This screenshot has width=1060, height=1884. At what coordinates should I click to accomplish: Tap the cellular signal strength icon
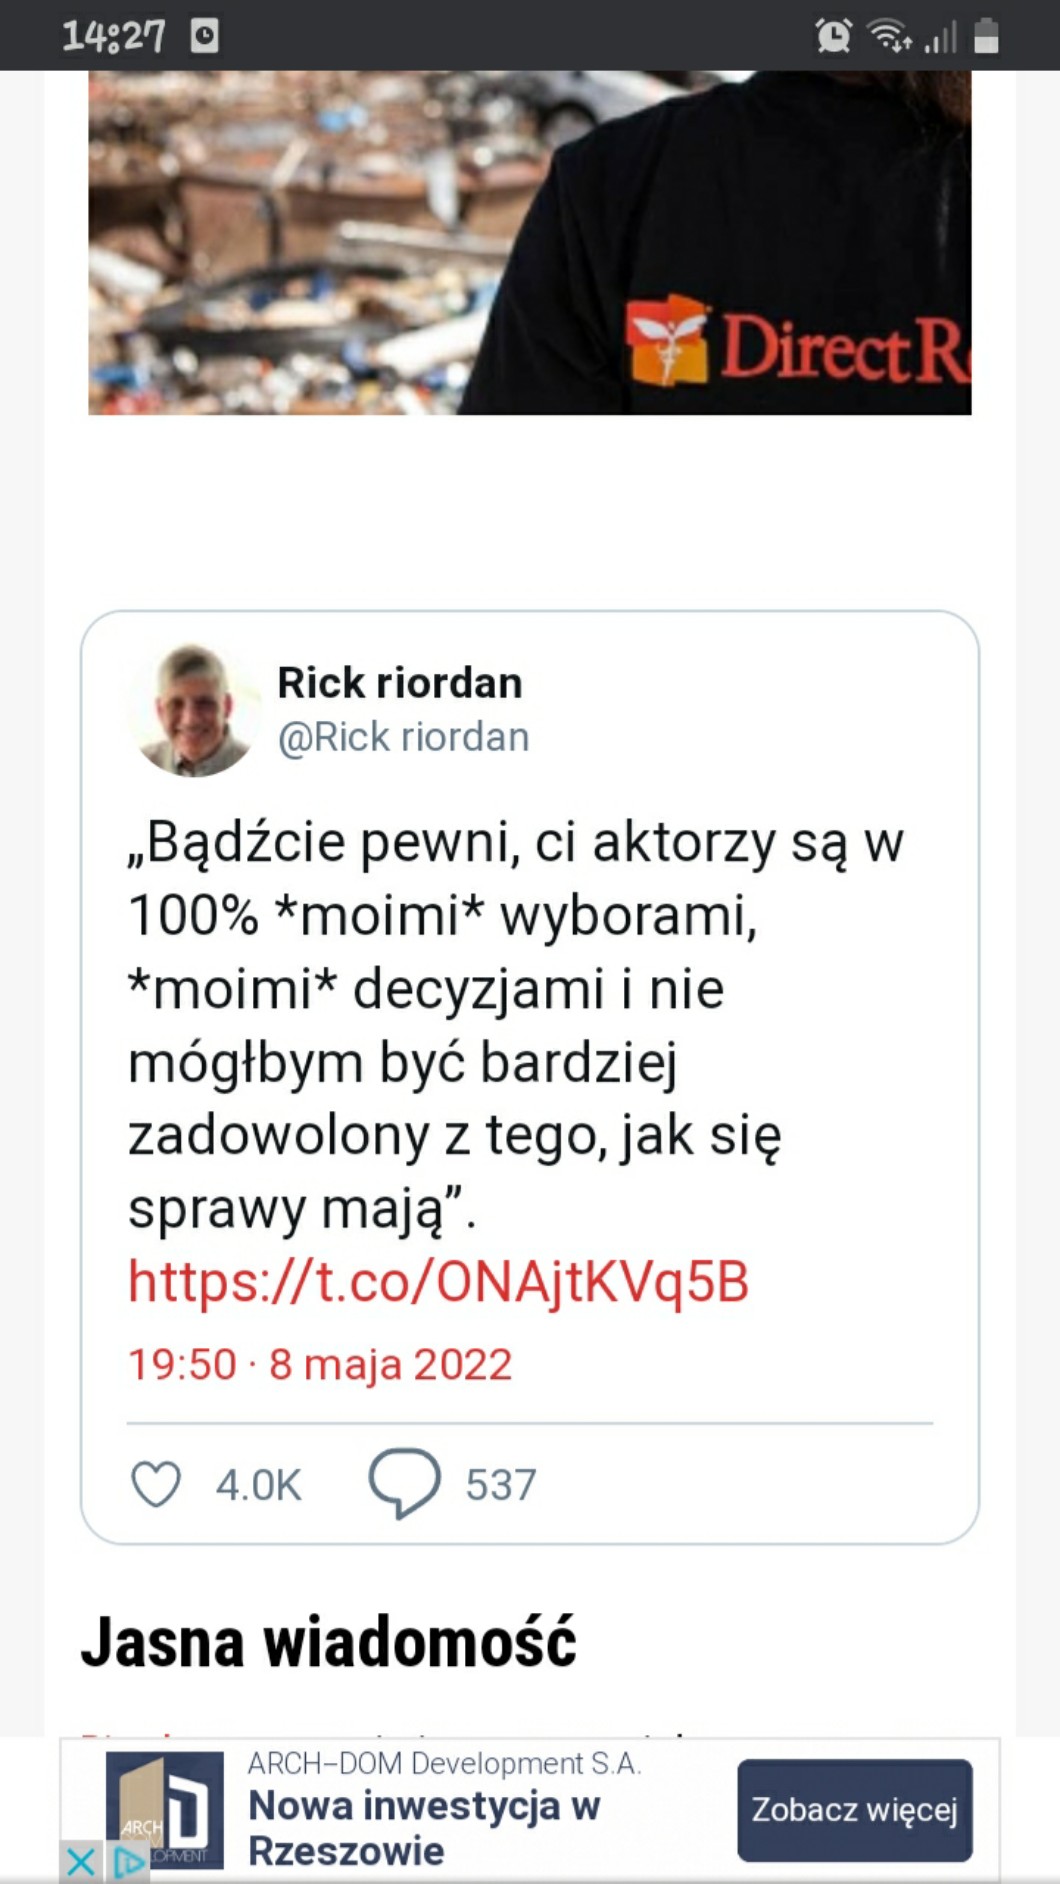[941, 38]
